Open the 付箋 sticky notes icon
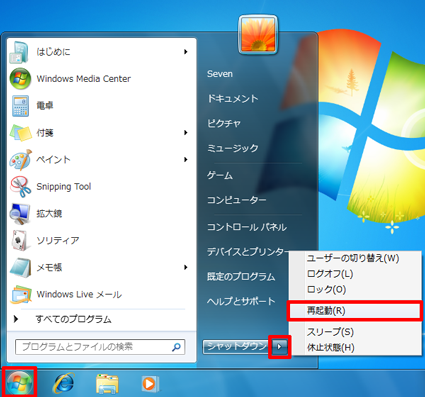This screenshot has width=425, height=397. click(21, 133)
